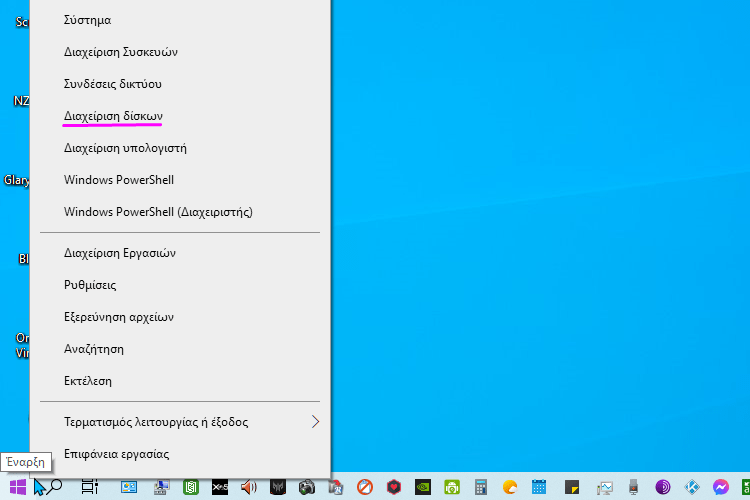Select Αναζήτηση in the menu
This screenshot has height=500, width=750.
[180, 349]
